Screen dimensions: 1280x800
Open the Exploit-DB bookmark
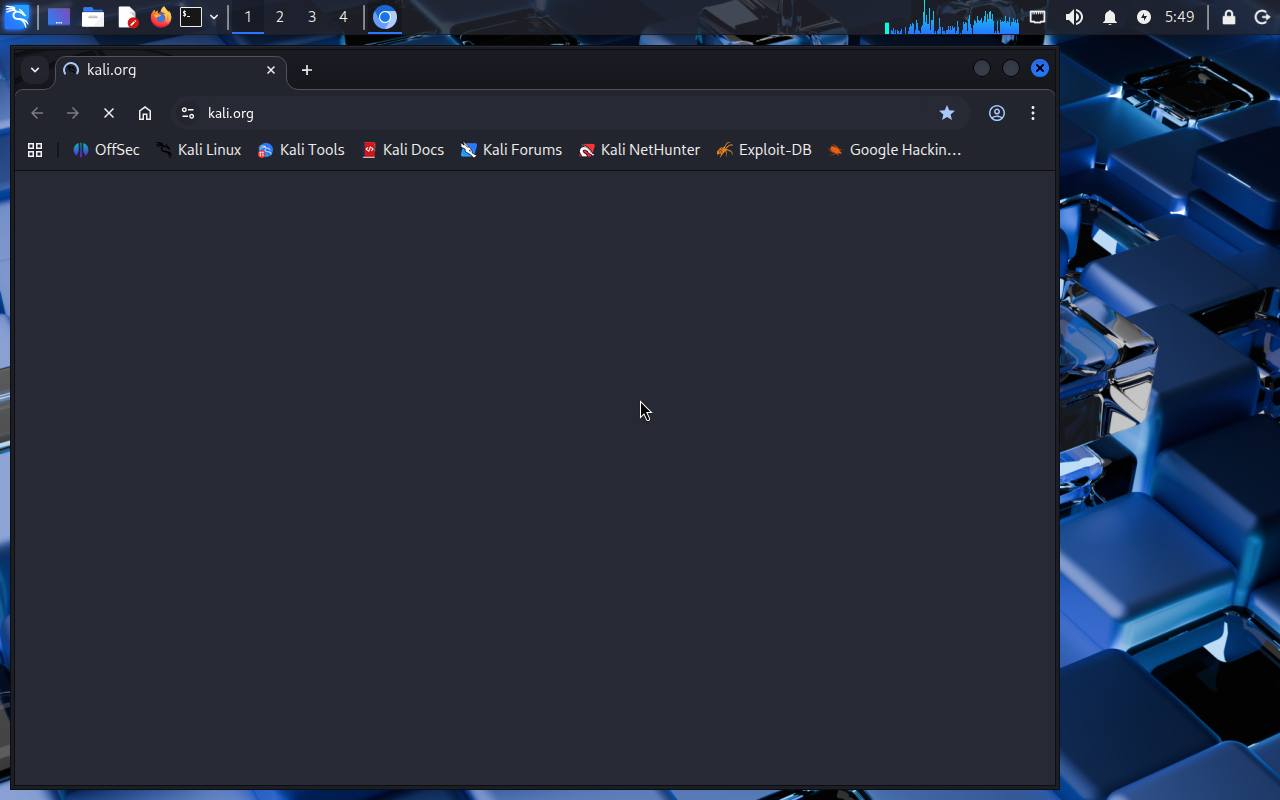[764, 150]
